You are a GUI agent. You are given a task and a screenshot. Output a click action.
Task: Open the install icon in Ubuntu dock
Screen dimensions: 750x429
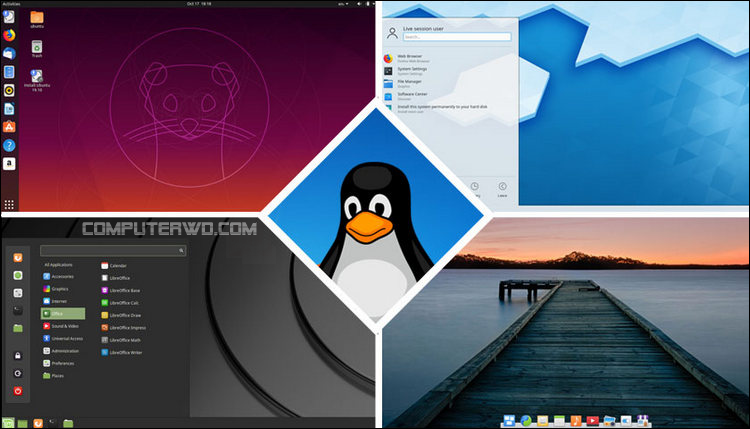click(x=9, y=17)
